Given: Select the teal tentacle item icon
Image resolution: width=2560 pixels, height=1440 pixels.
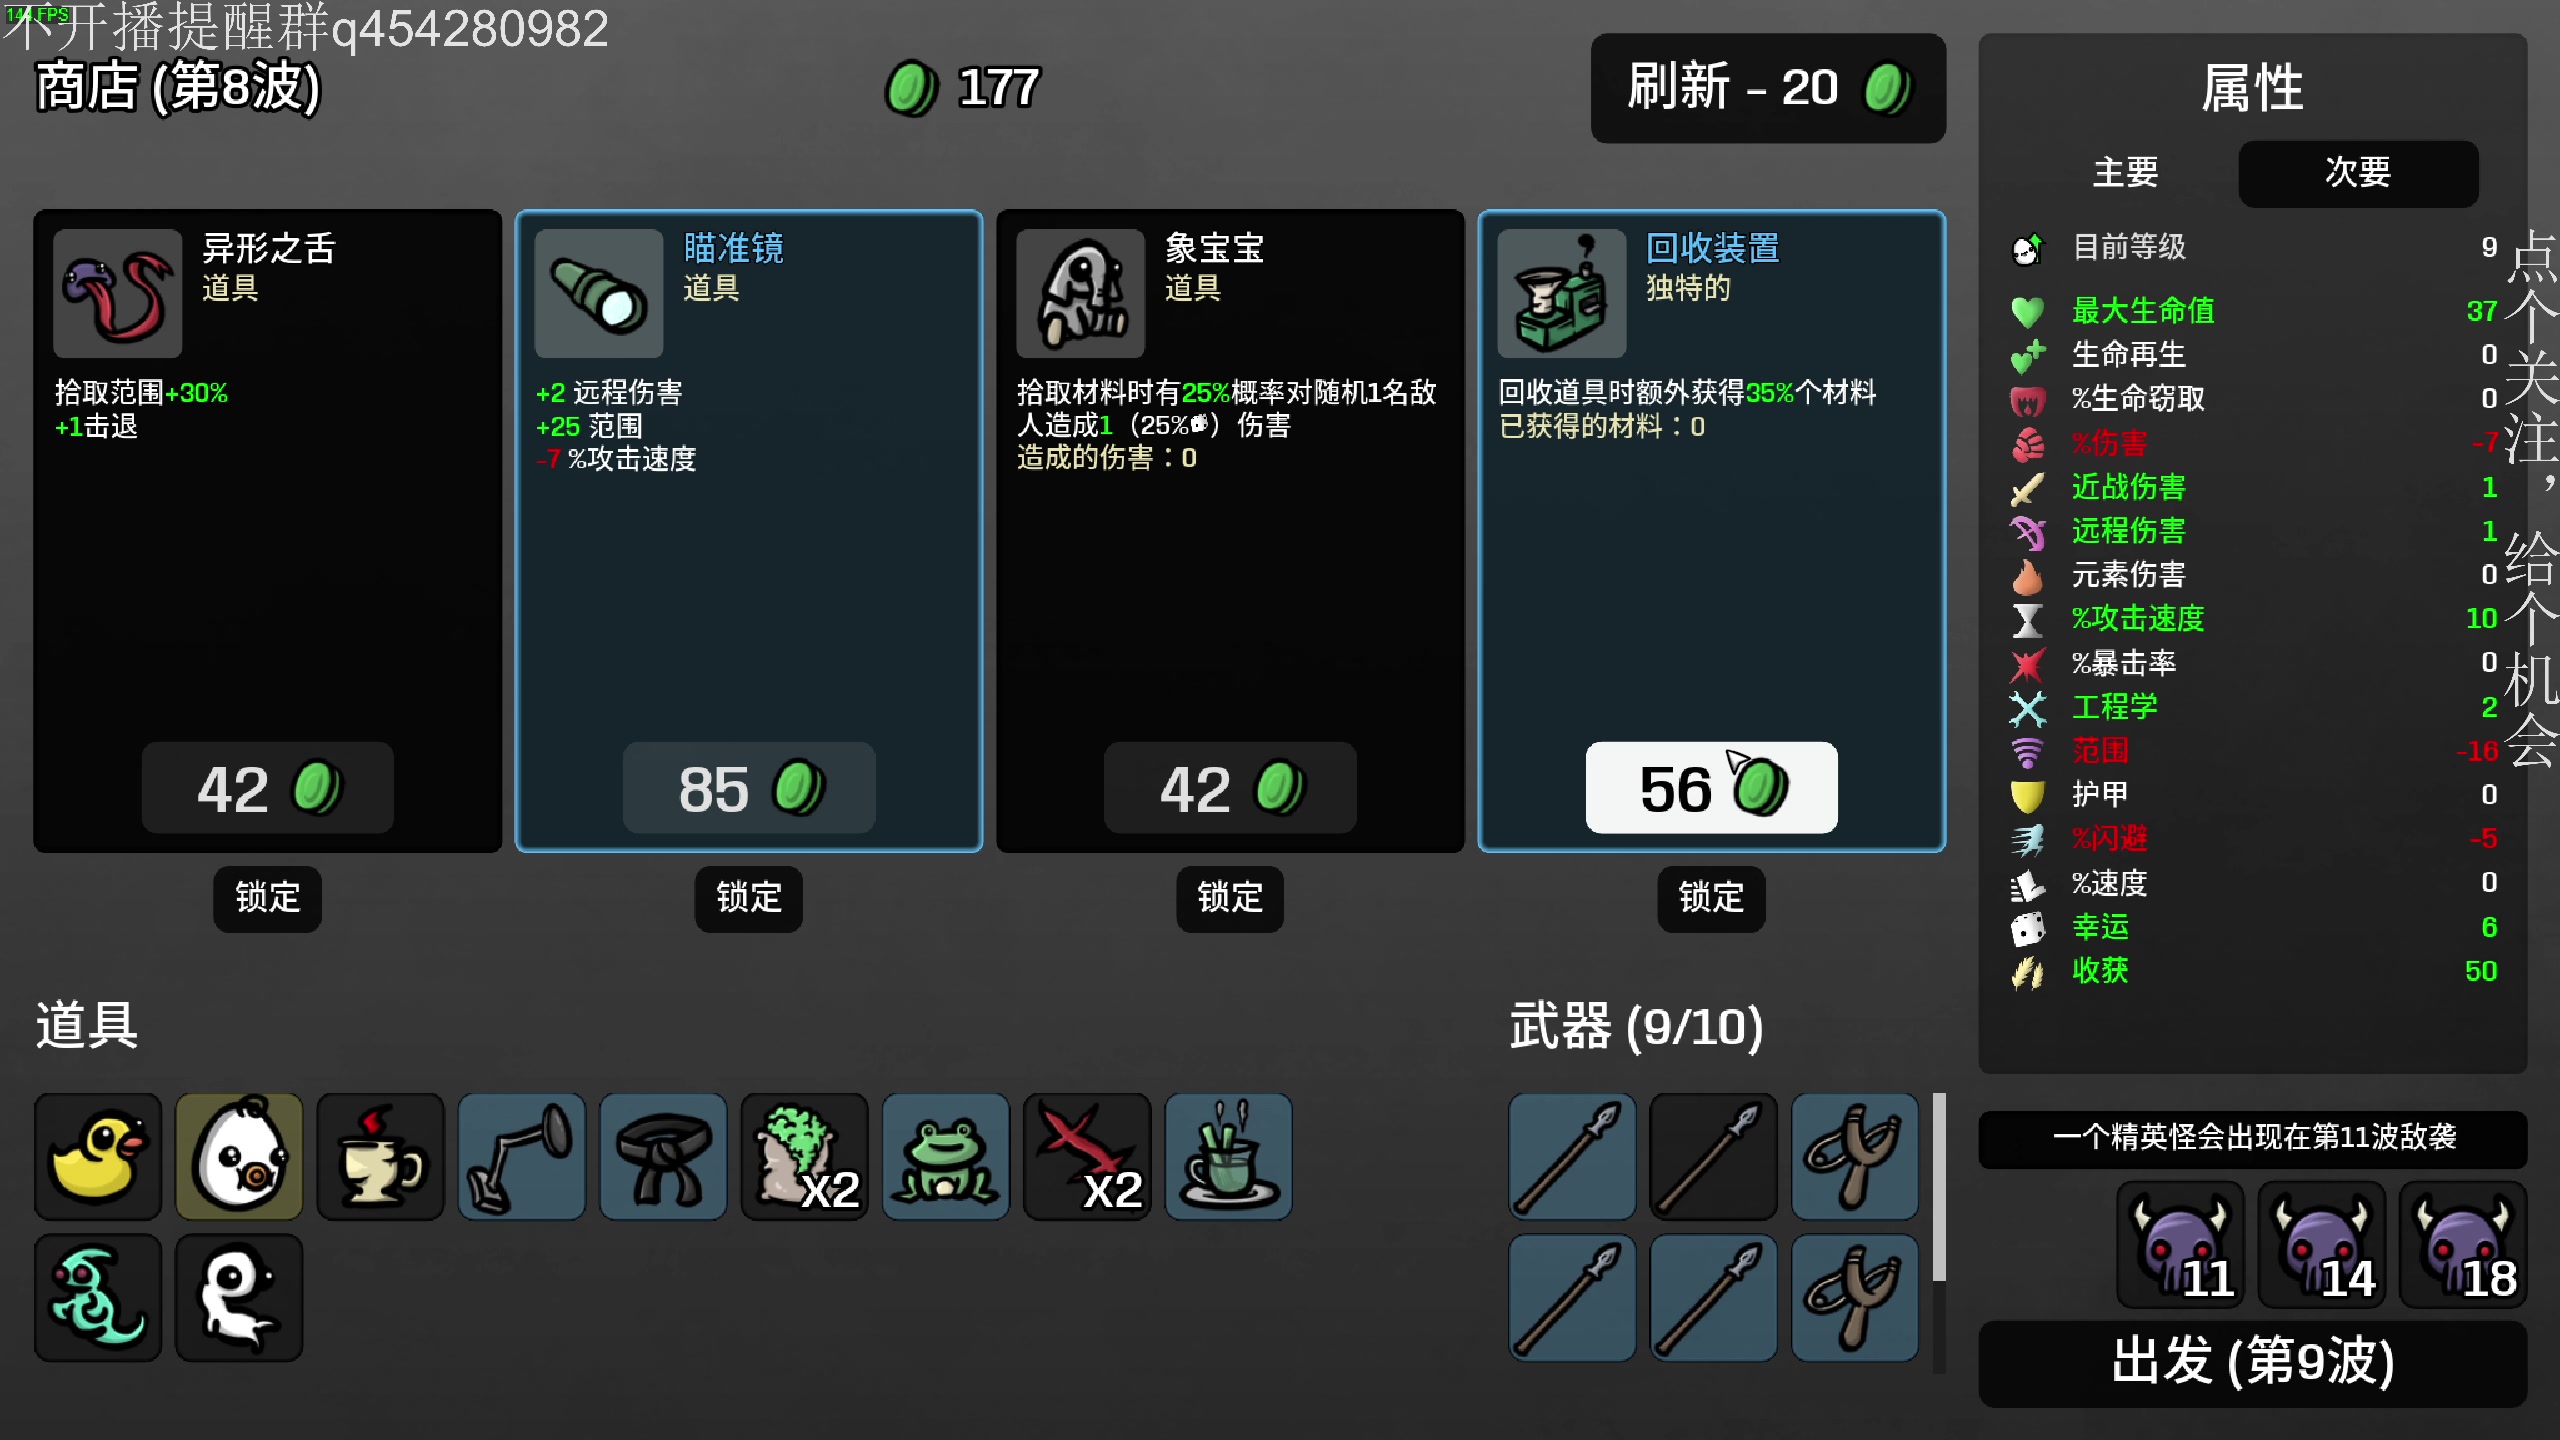Looking at the screenshot, I should tap(97, 1297).
